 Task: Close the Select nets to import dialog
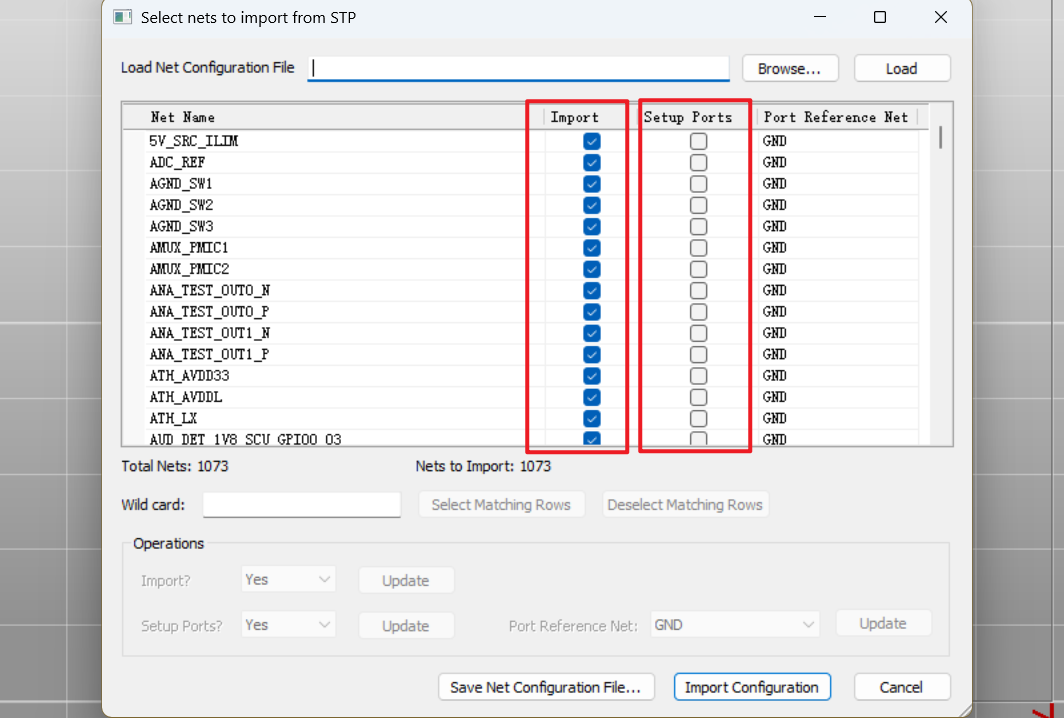940,17
